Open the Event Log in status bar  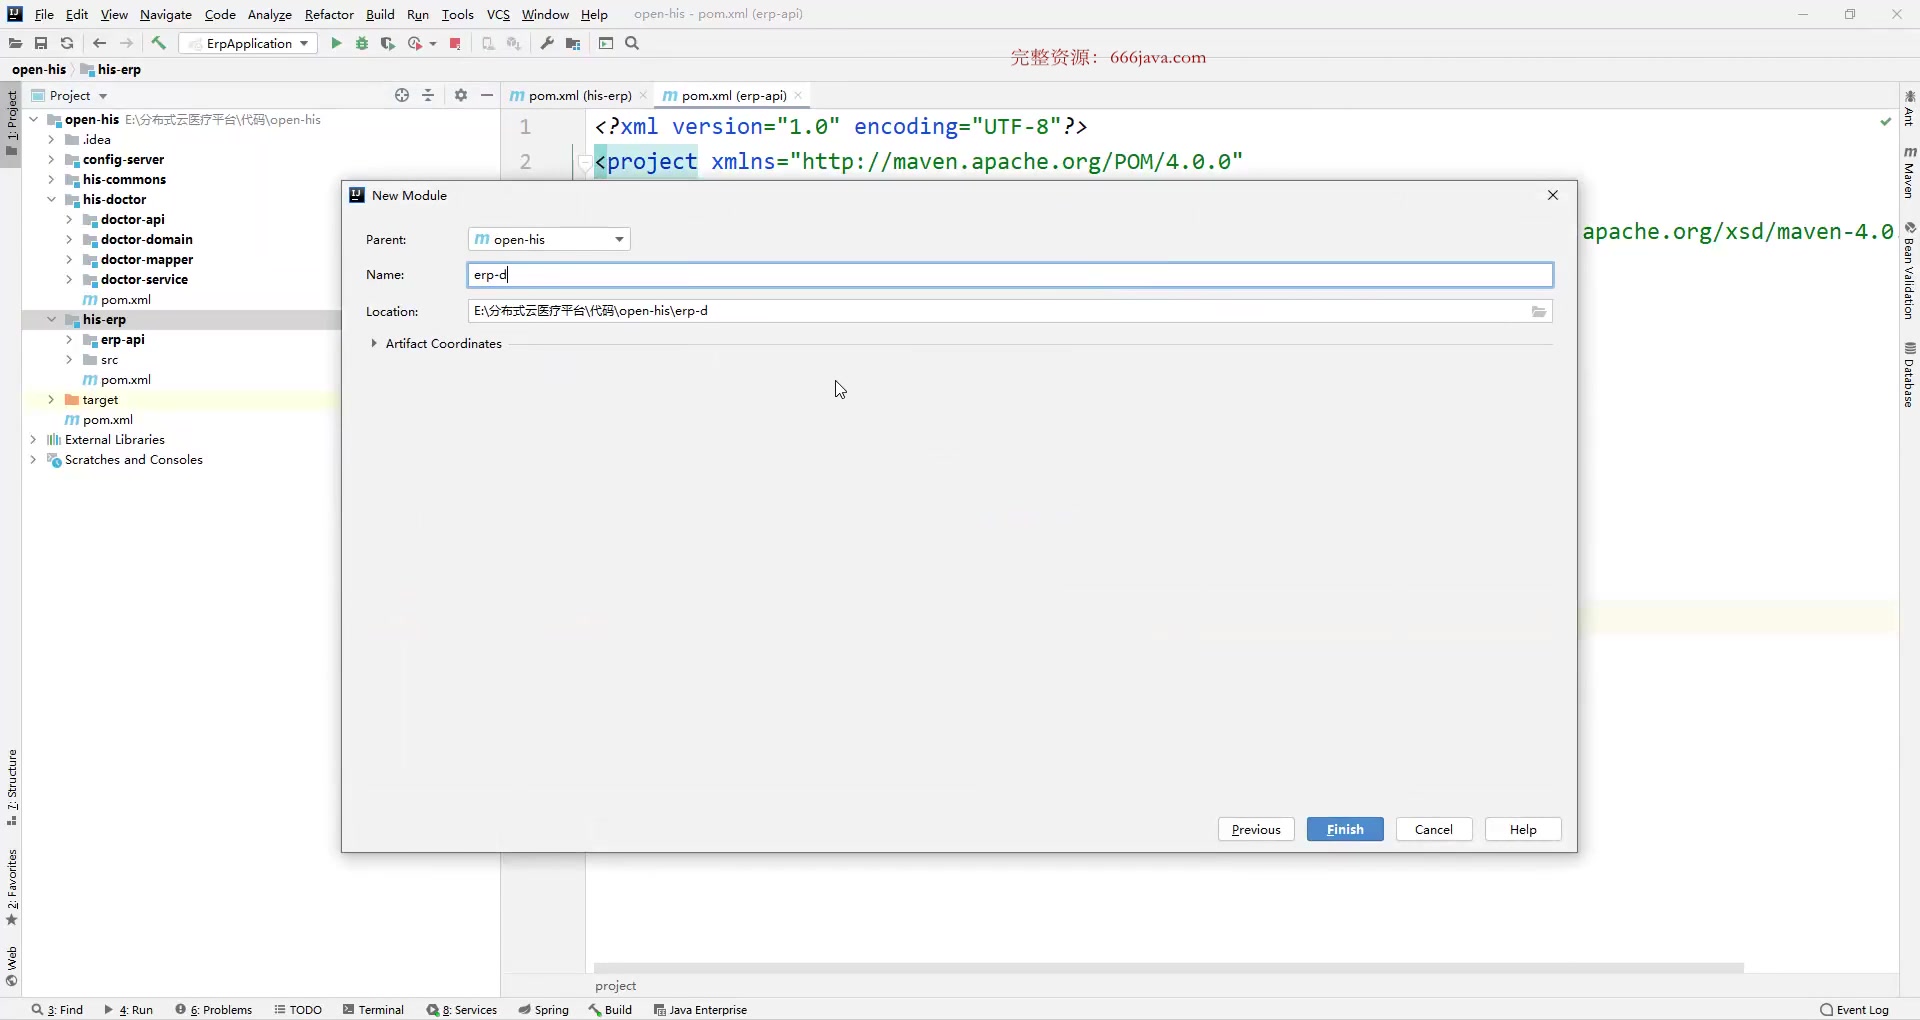tap(1855, 1009)
